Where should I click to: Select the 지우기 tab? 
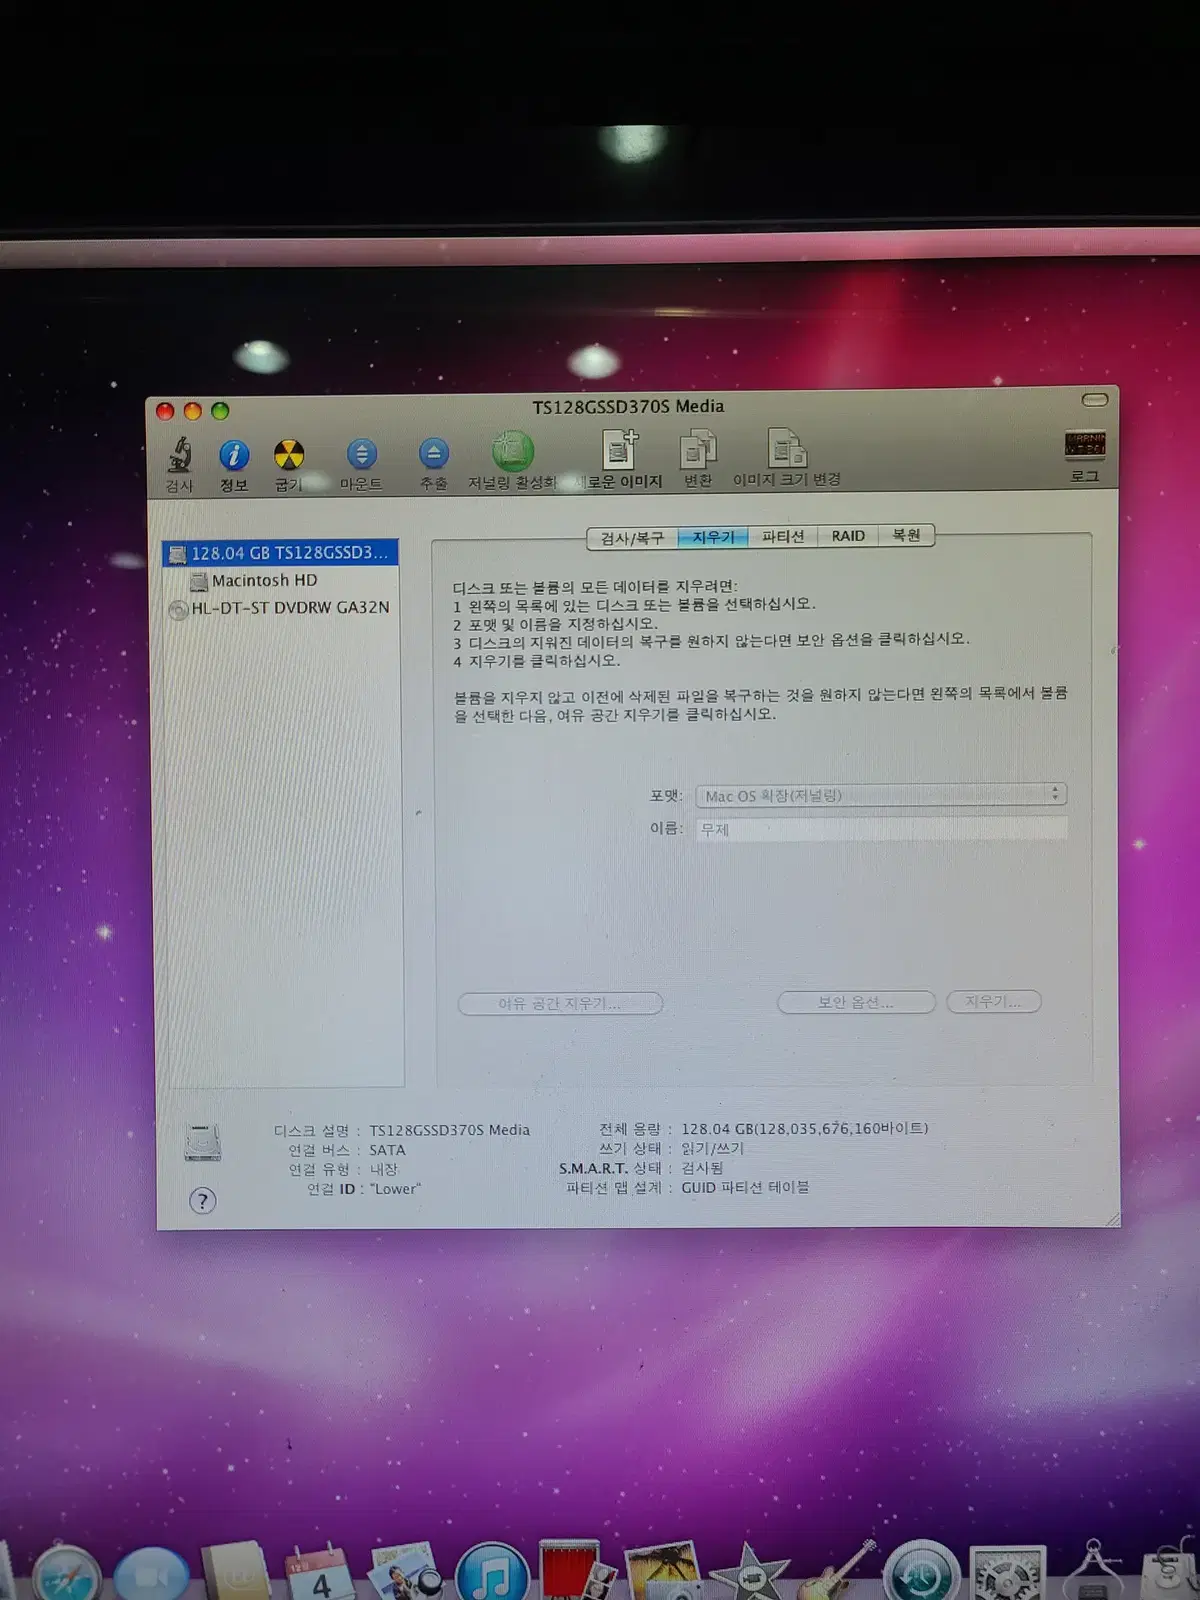pyautogui.click(x=713, y=537)
